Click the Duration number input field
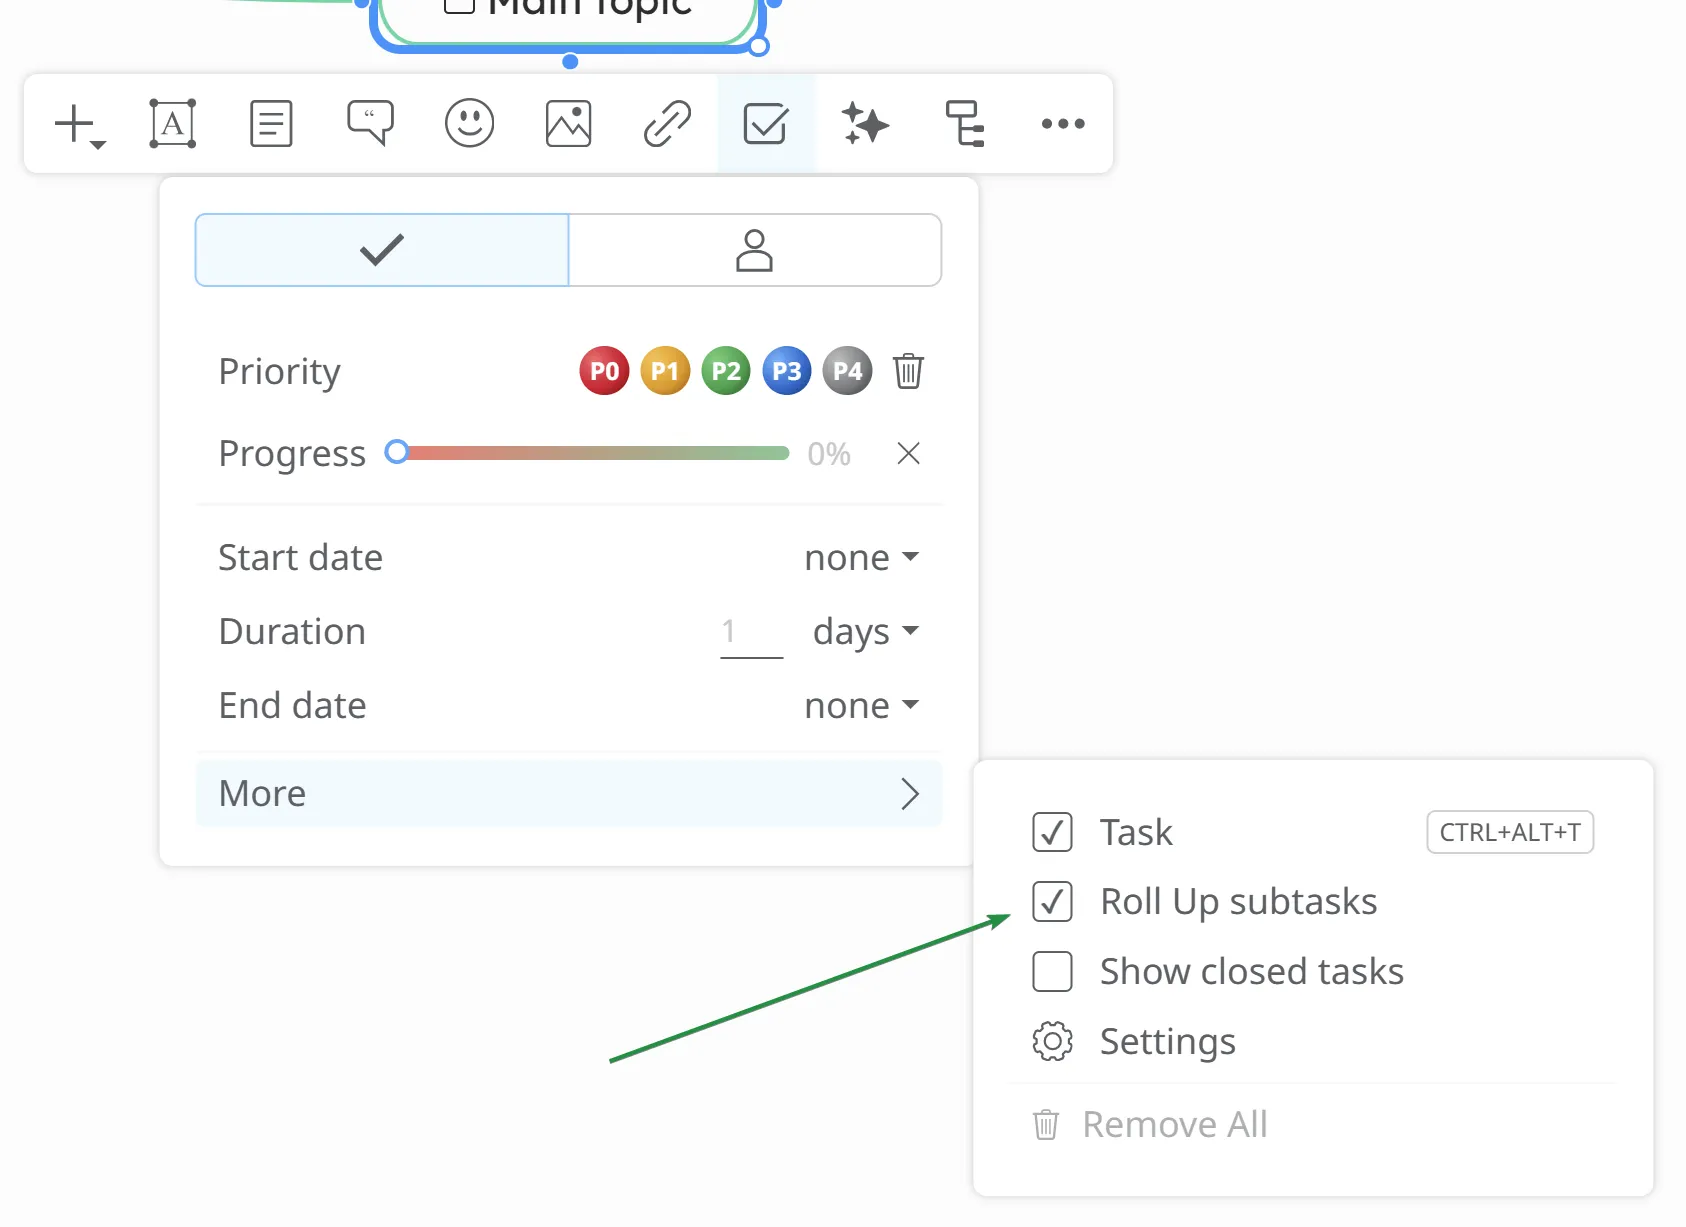1686x1227 pixels. point(750,632)
